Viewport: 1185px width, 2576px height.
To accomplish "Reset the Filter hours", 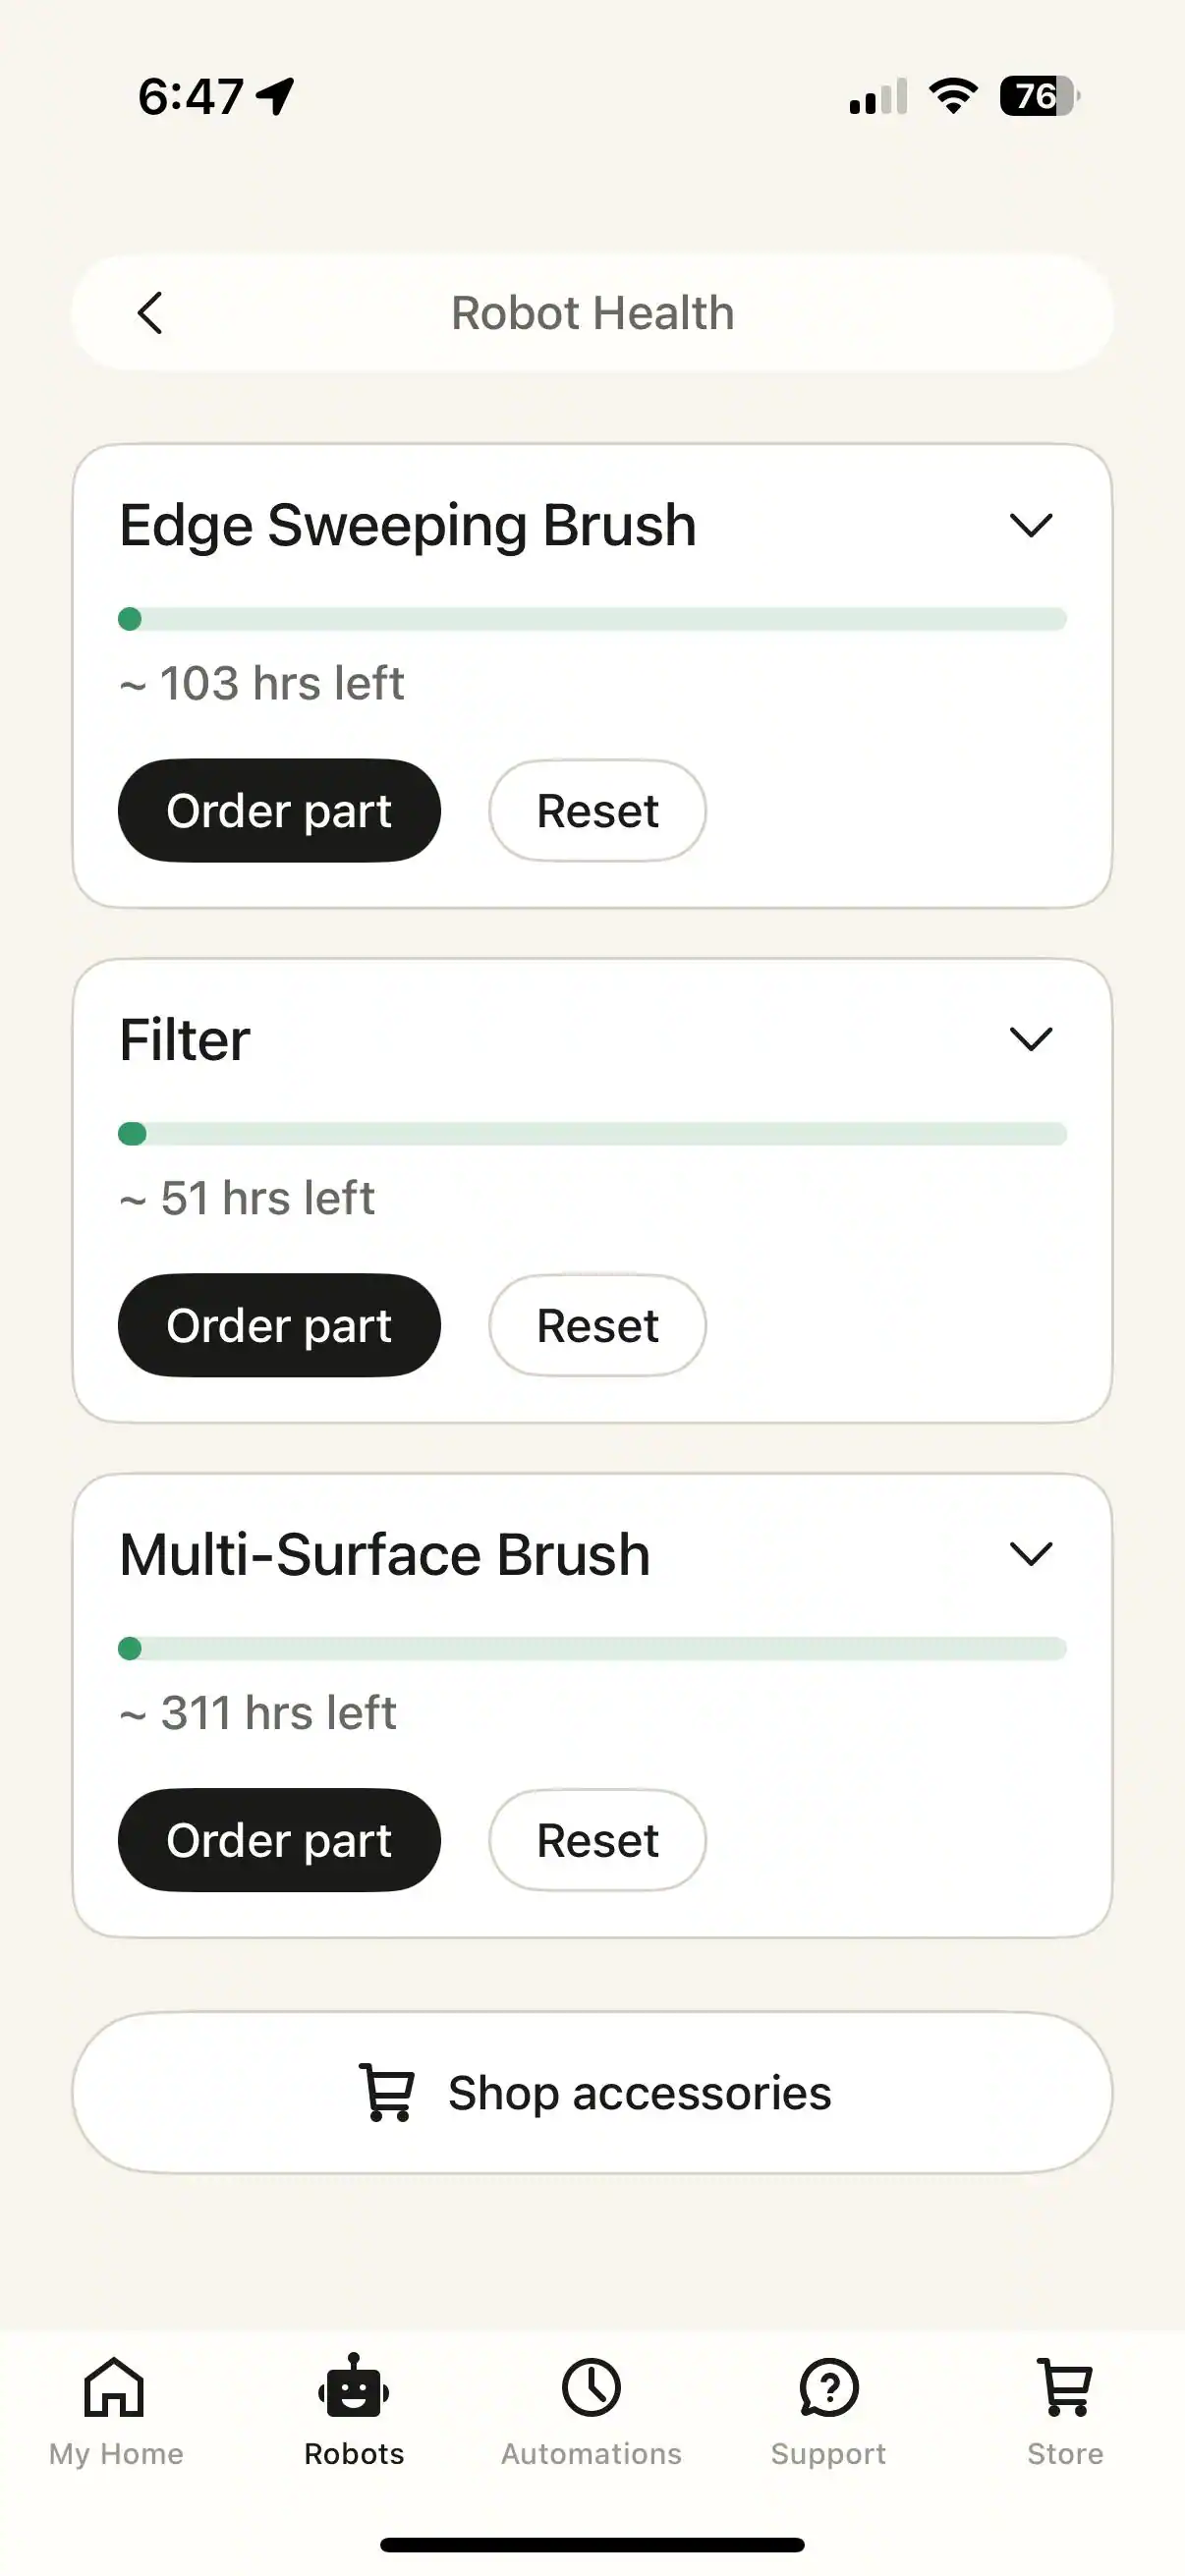I will click(597, 1325).
